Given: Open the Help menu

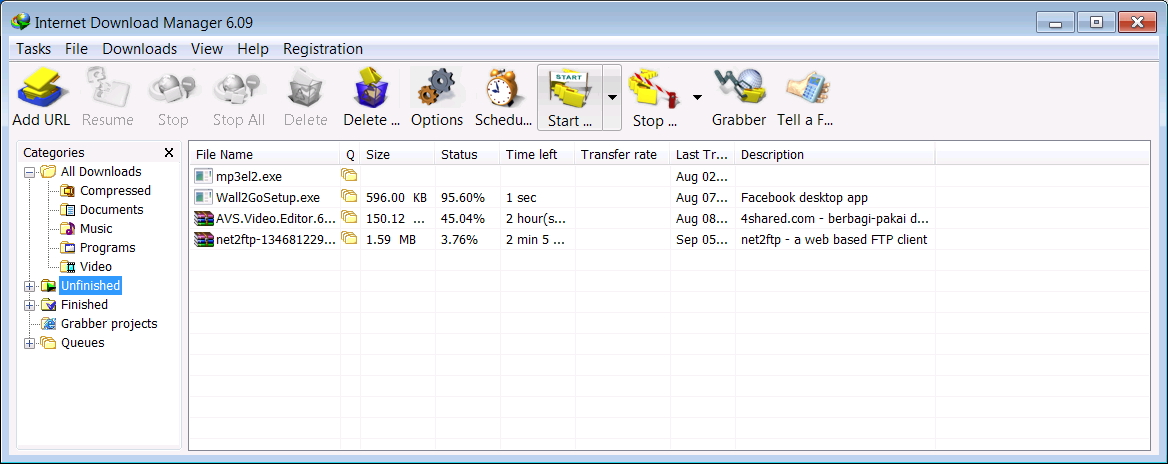Looking at the screenshot, I should click(x=253, y=48).
